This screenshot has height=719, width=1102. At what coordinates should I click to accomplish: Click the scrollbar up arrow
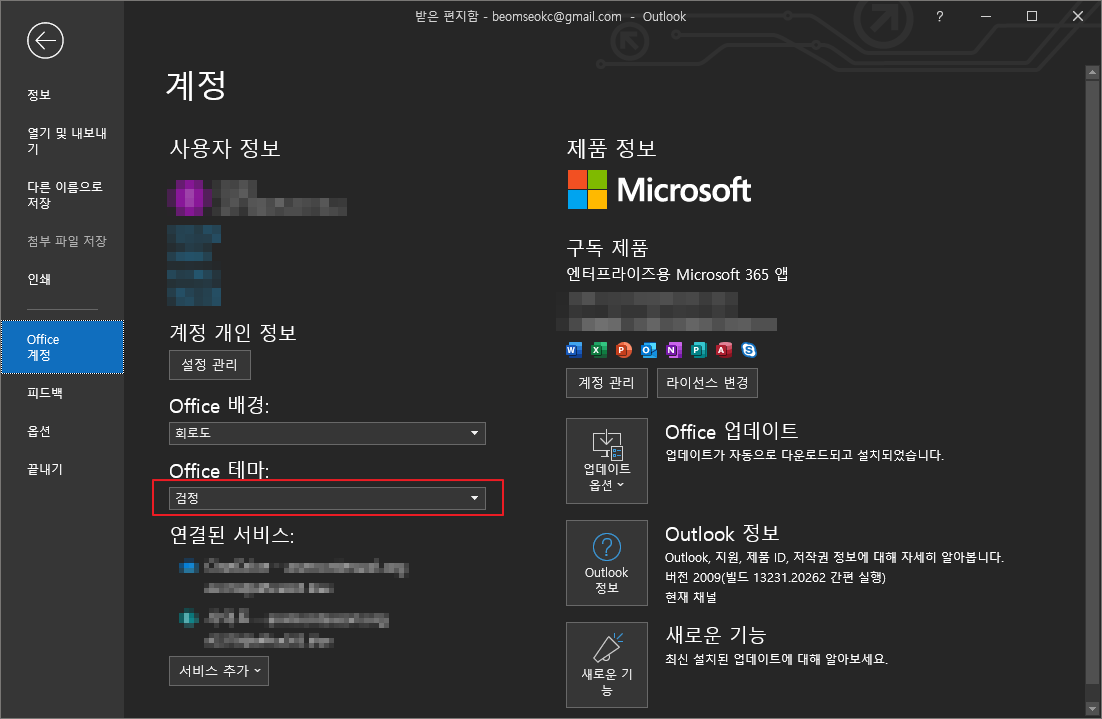coord(1092,72)
